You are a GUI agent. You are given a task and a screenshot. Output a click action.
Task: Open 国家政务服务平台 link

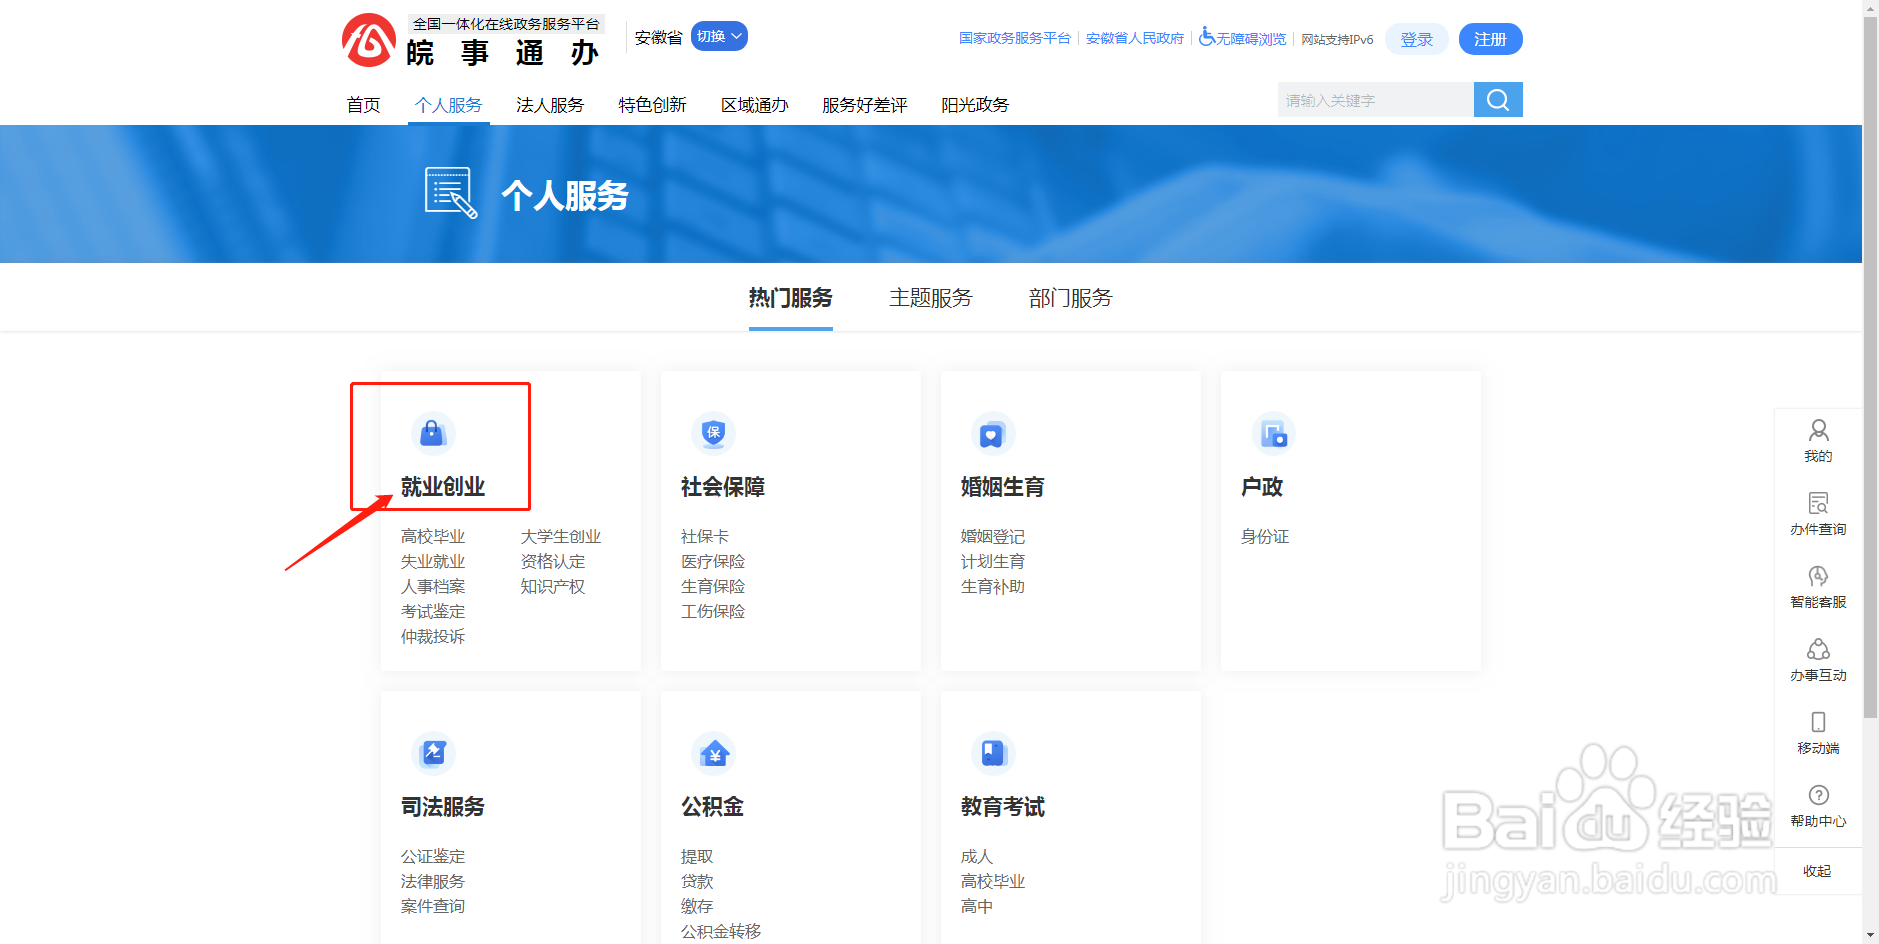tap(1015, 38)
